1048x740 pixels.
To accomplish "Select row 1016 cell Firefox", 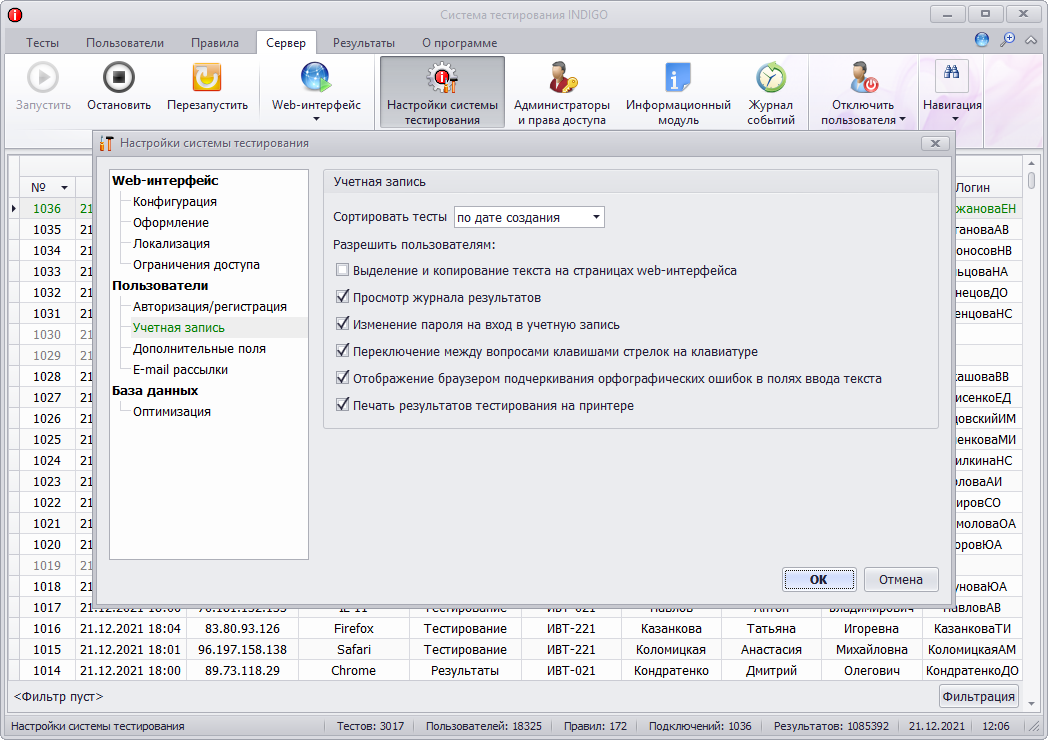I will pos(354,628).
